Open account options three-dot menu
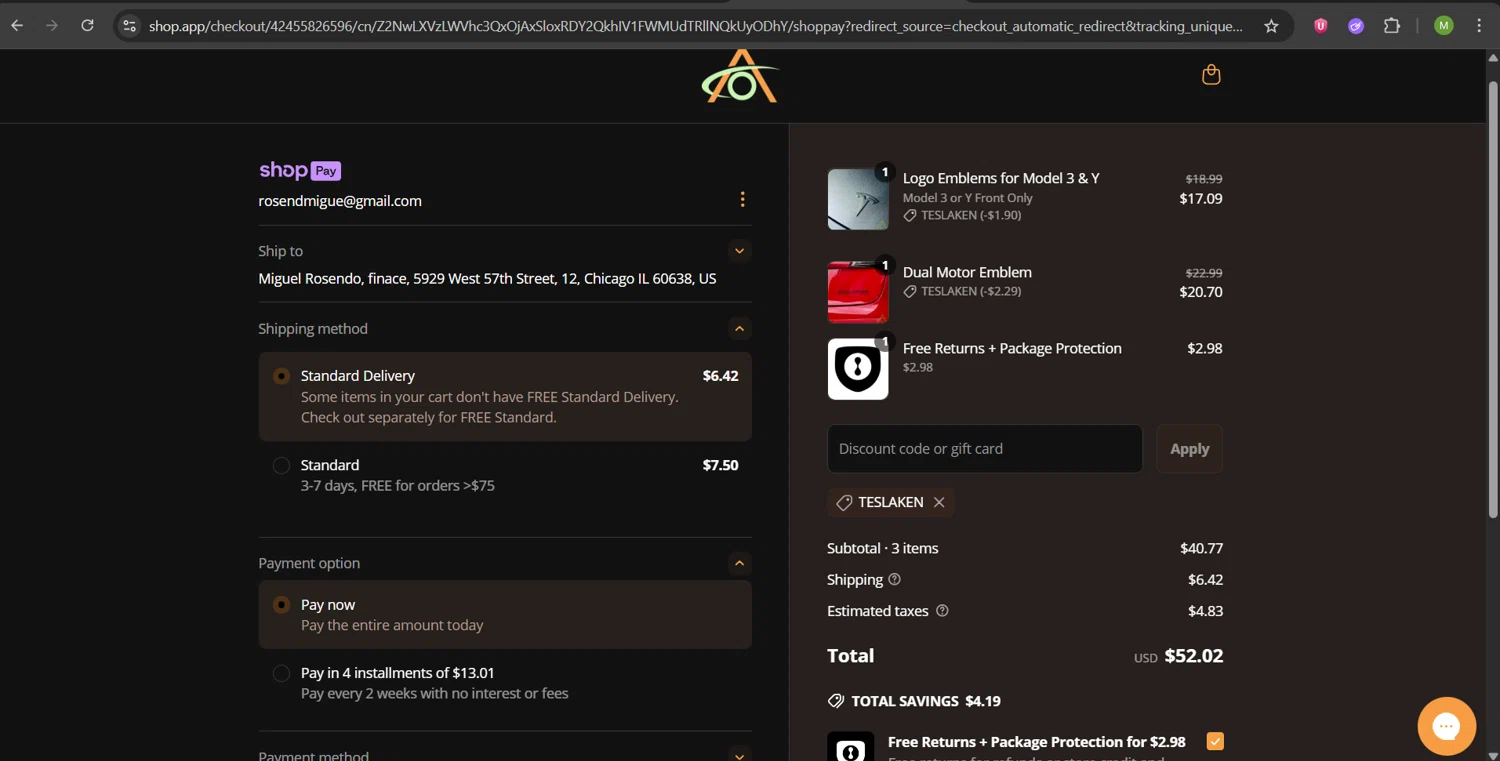Viewport: 1500px width, 761px height. pos(742,199)
